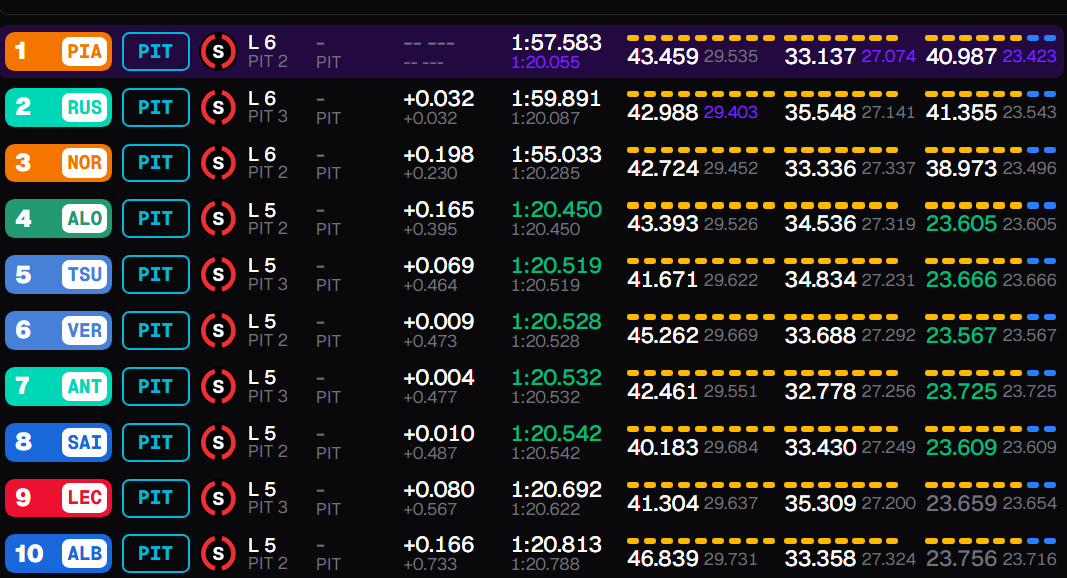Click PIA's last lap time 1:57.583
The width and height of the screenshot is (1067, 578).
coord(557,42)
